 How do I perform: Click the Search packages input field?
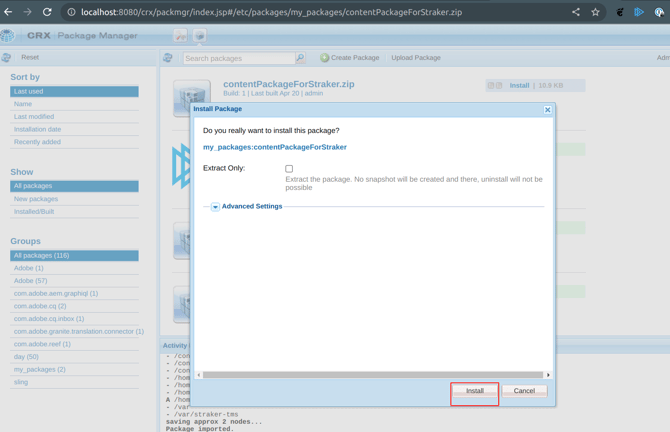coord(238,58)
